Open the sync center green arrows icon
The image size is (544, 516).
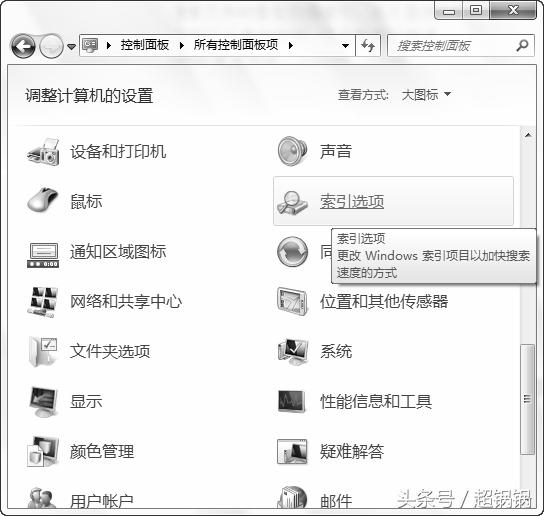click(292, 252)
